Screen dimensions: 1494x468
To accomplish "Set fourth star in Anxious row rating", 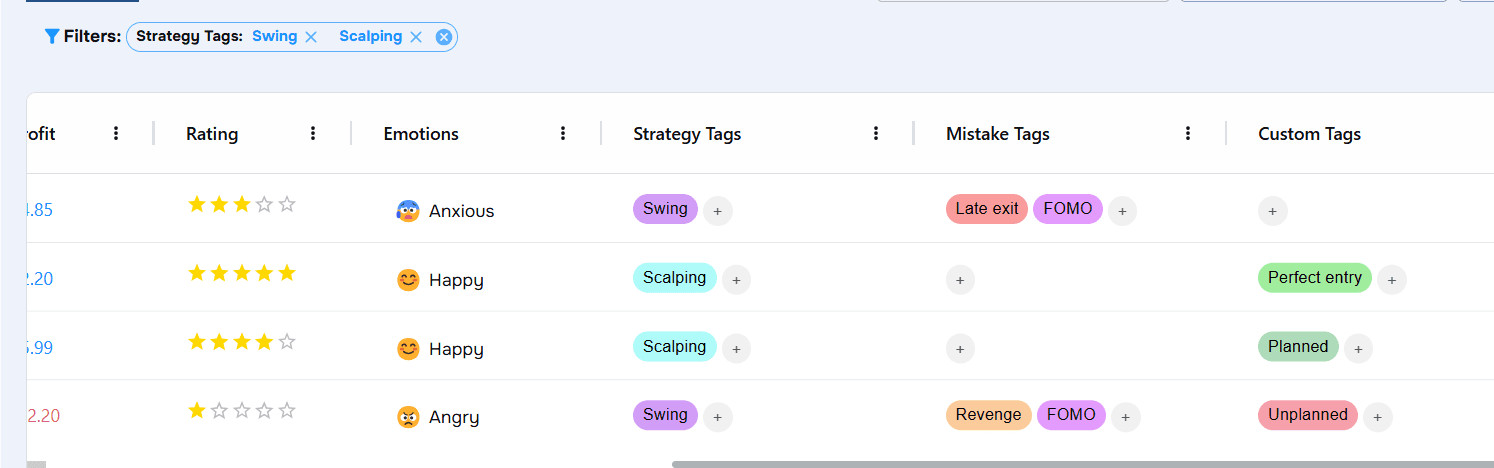I will click(264, 205).
